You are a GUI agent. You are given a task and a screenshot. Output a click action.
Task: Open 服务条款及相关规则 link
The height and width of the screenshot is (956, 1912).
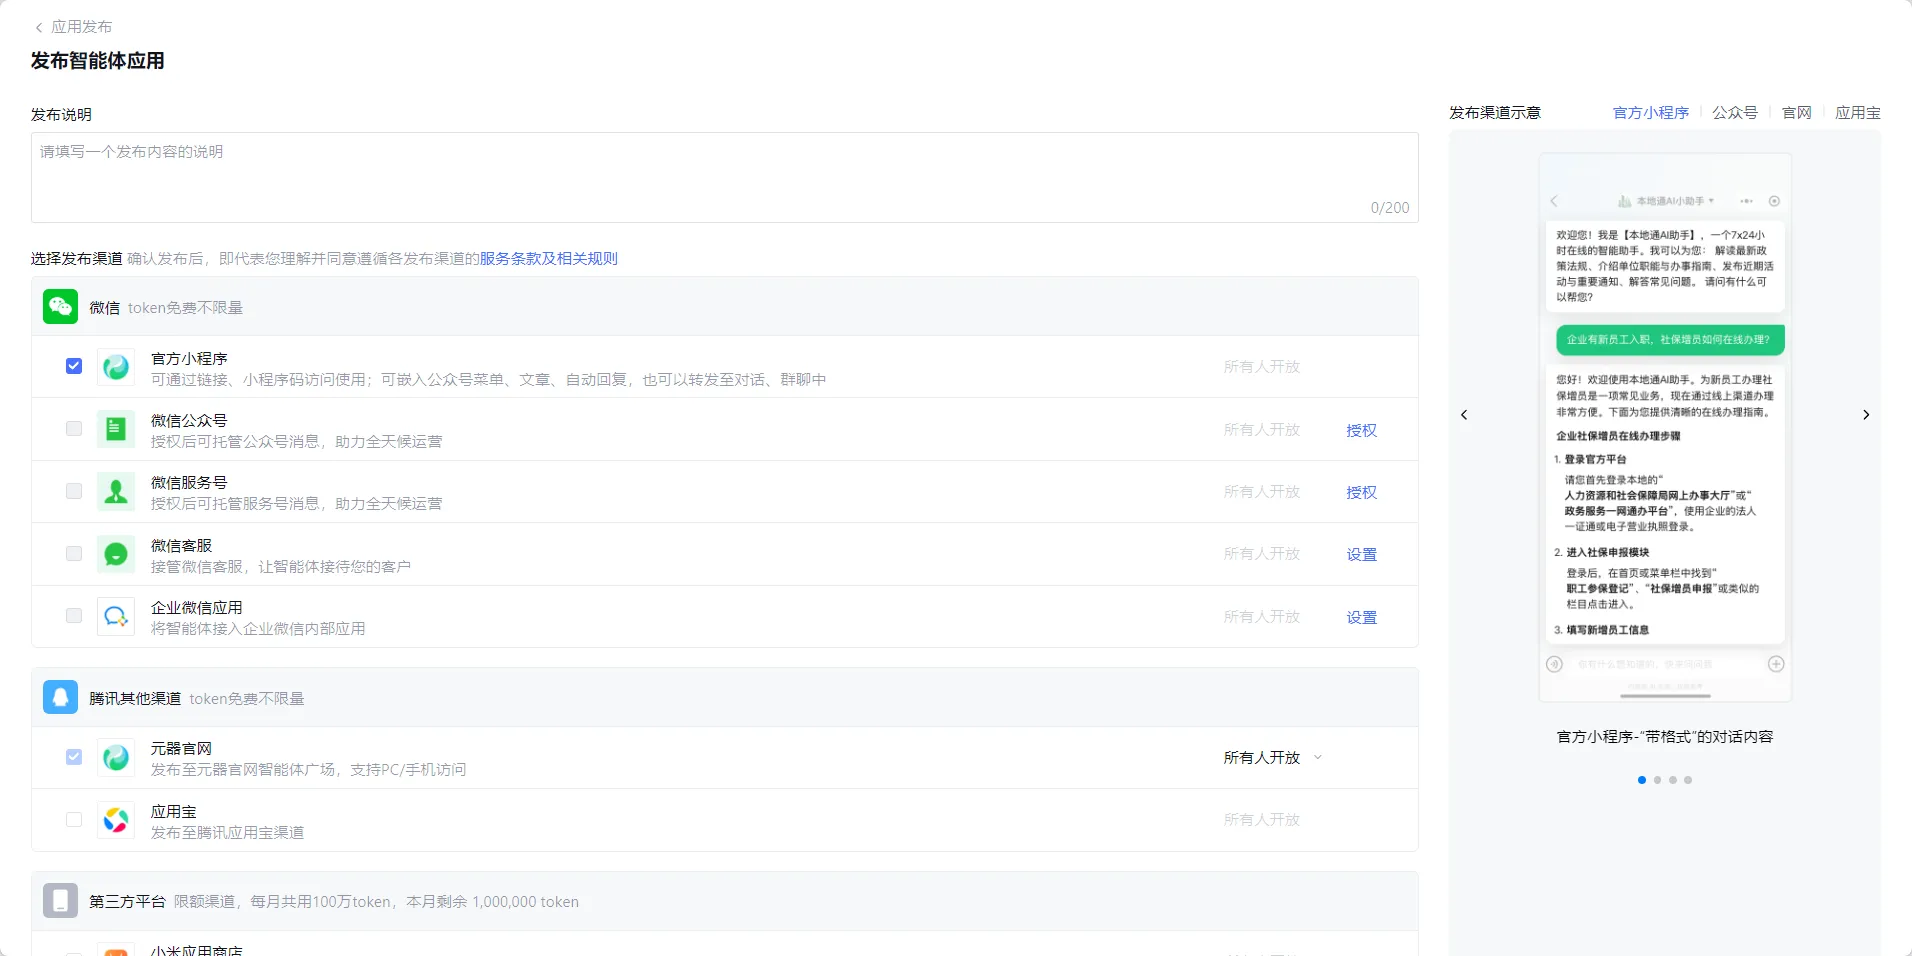pos(548,259)
